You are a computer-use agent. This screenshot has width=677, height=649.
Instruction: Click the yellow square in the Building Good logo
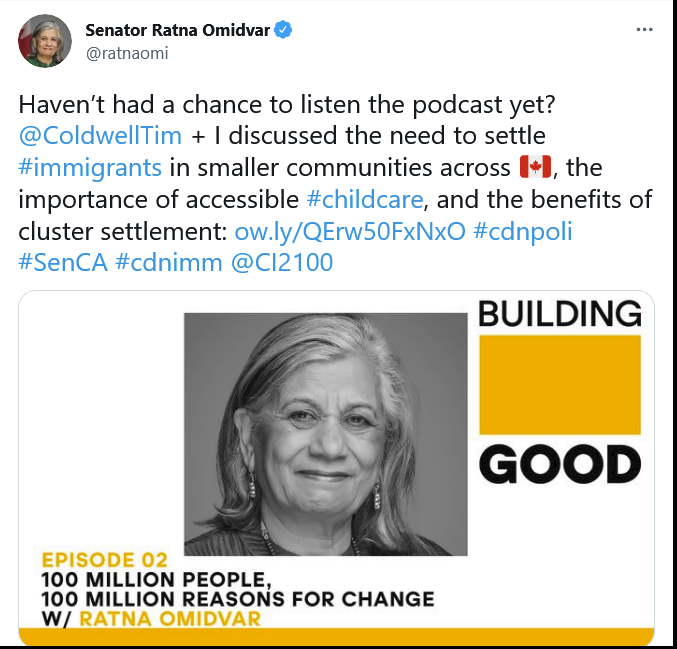point(559,385)
